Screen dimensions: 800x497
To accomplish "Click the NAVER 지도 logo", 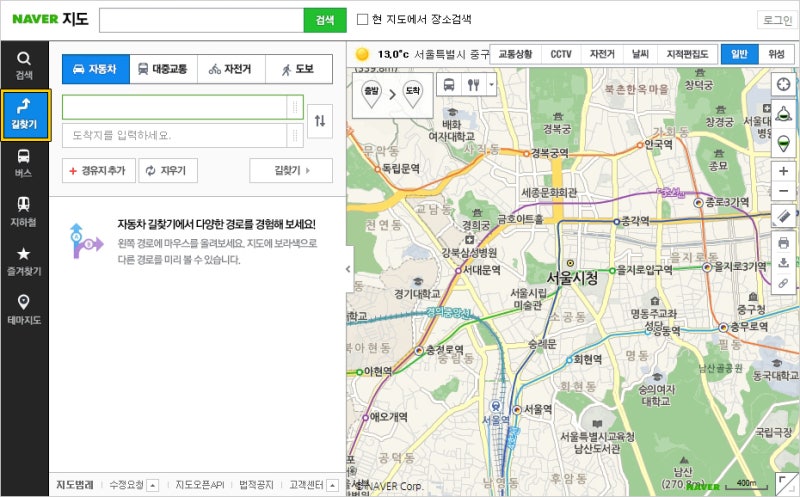I will tap(50, 19).
